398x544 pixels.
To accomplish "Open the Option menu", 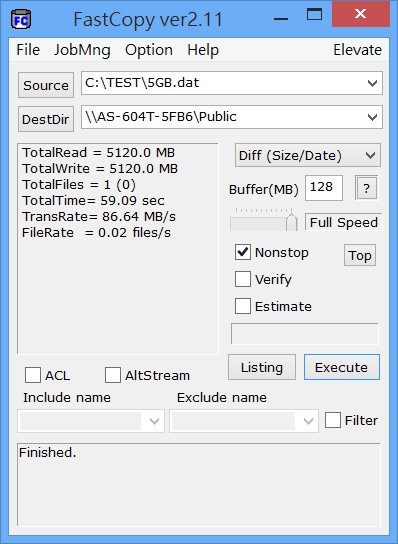I will click(149, 50).
